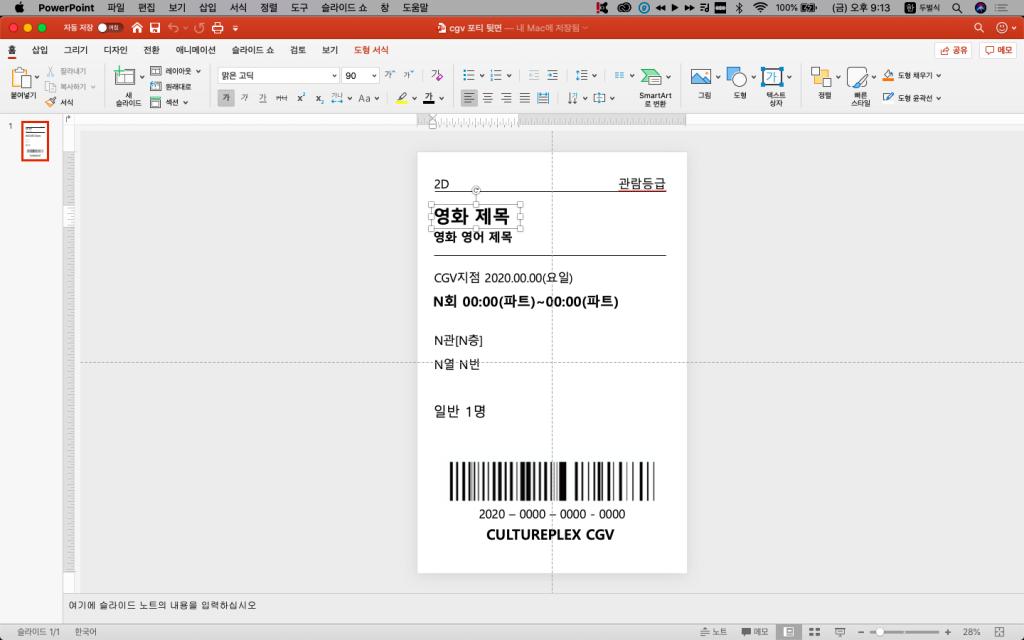Increase the list indent level
Viewport: 1024px width, 640px height.
click(x=552, y=75)
